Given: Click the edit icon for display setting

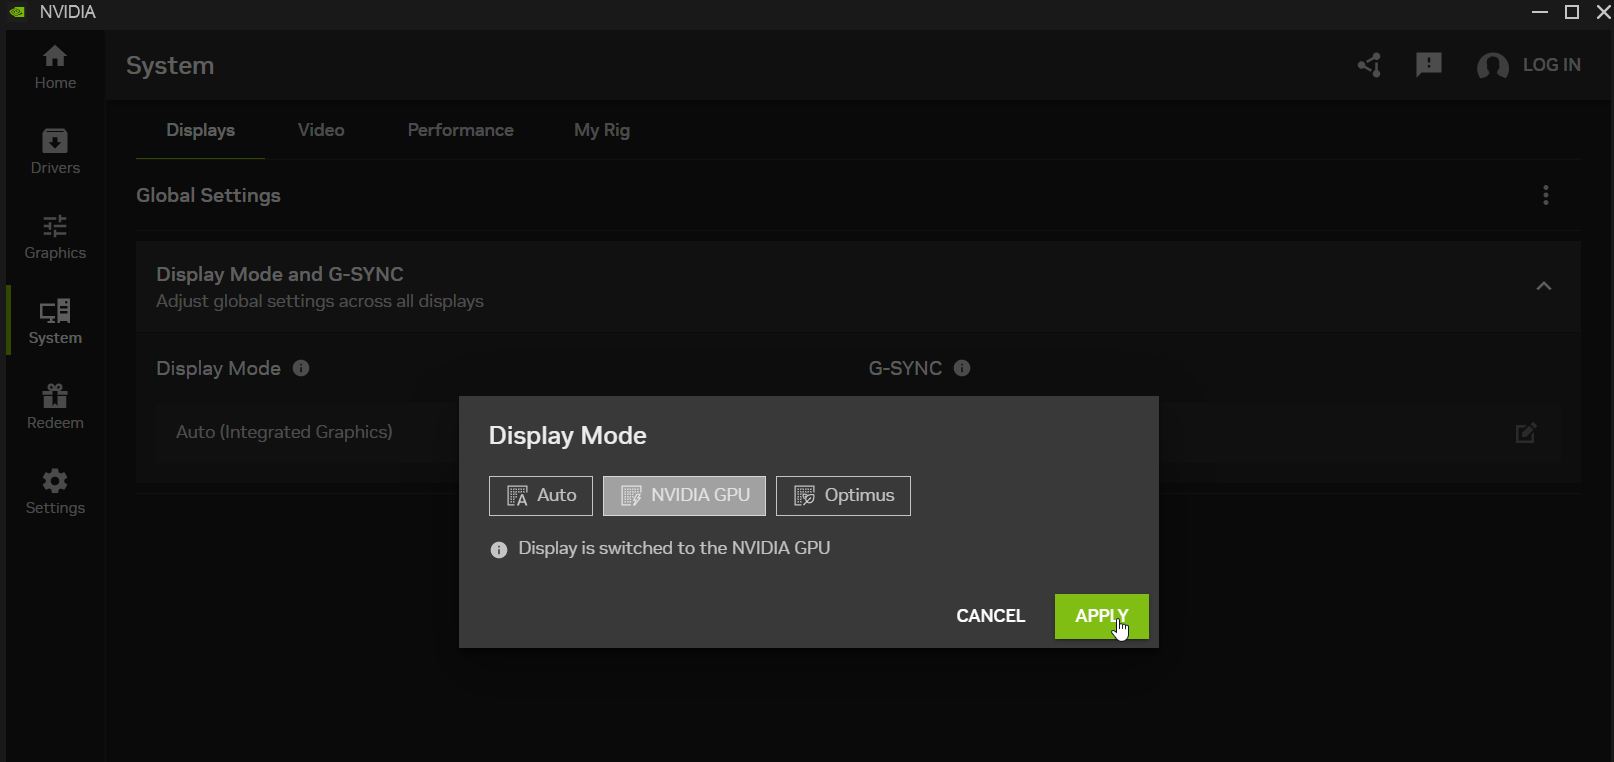Looking at the screenshot, I should click(x=1526, y=432).
